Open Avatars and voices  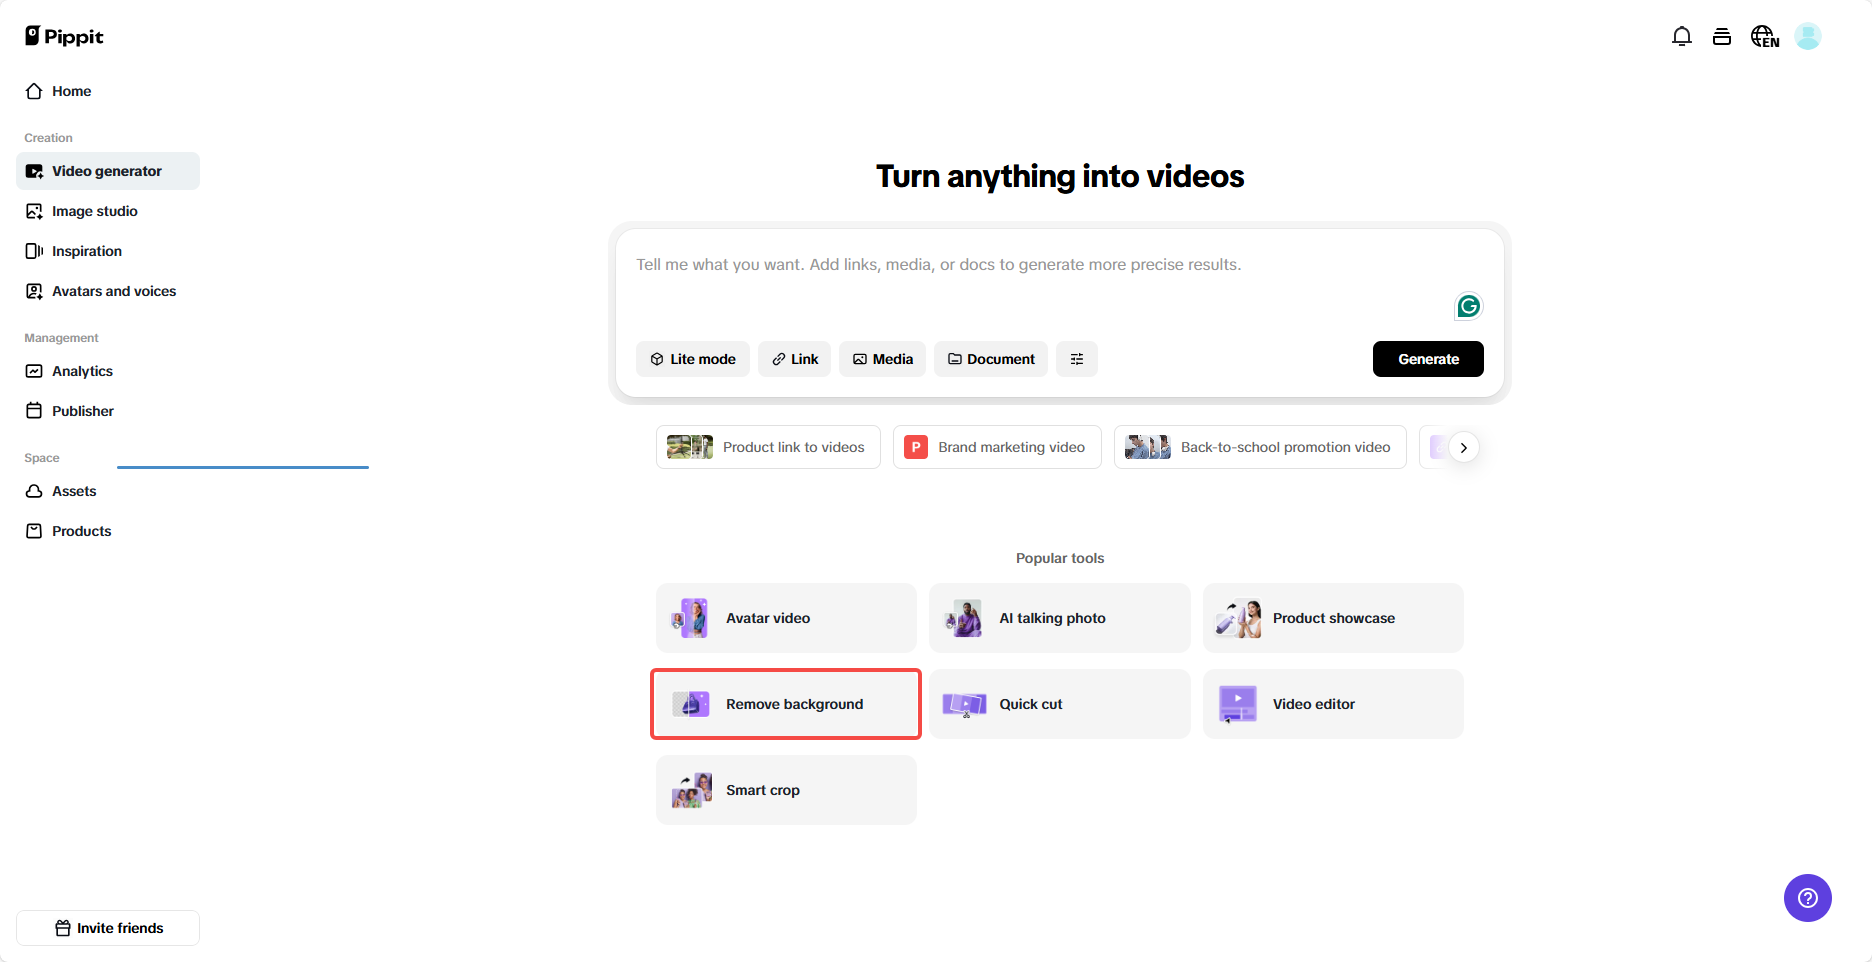[108, 291]
